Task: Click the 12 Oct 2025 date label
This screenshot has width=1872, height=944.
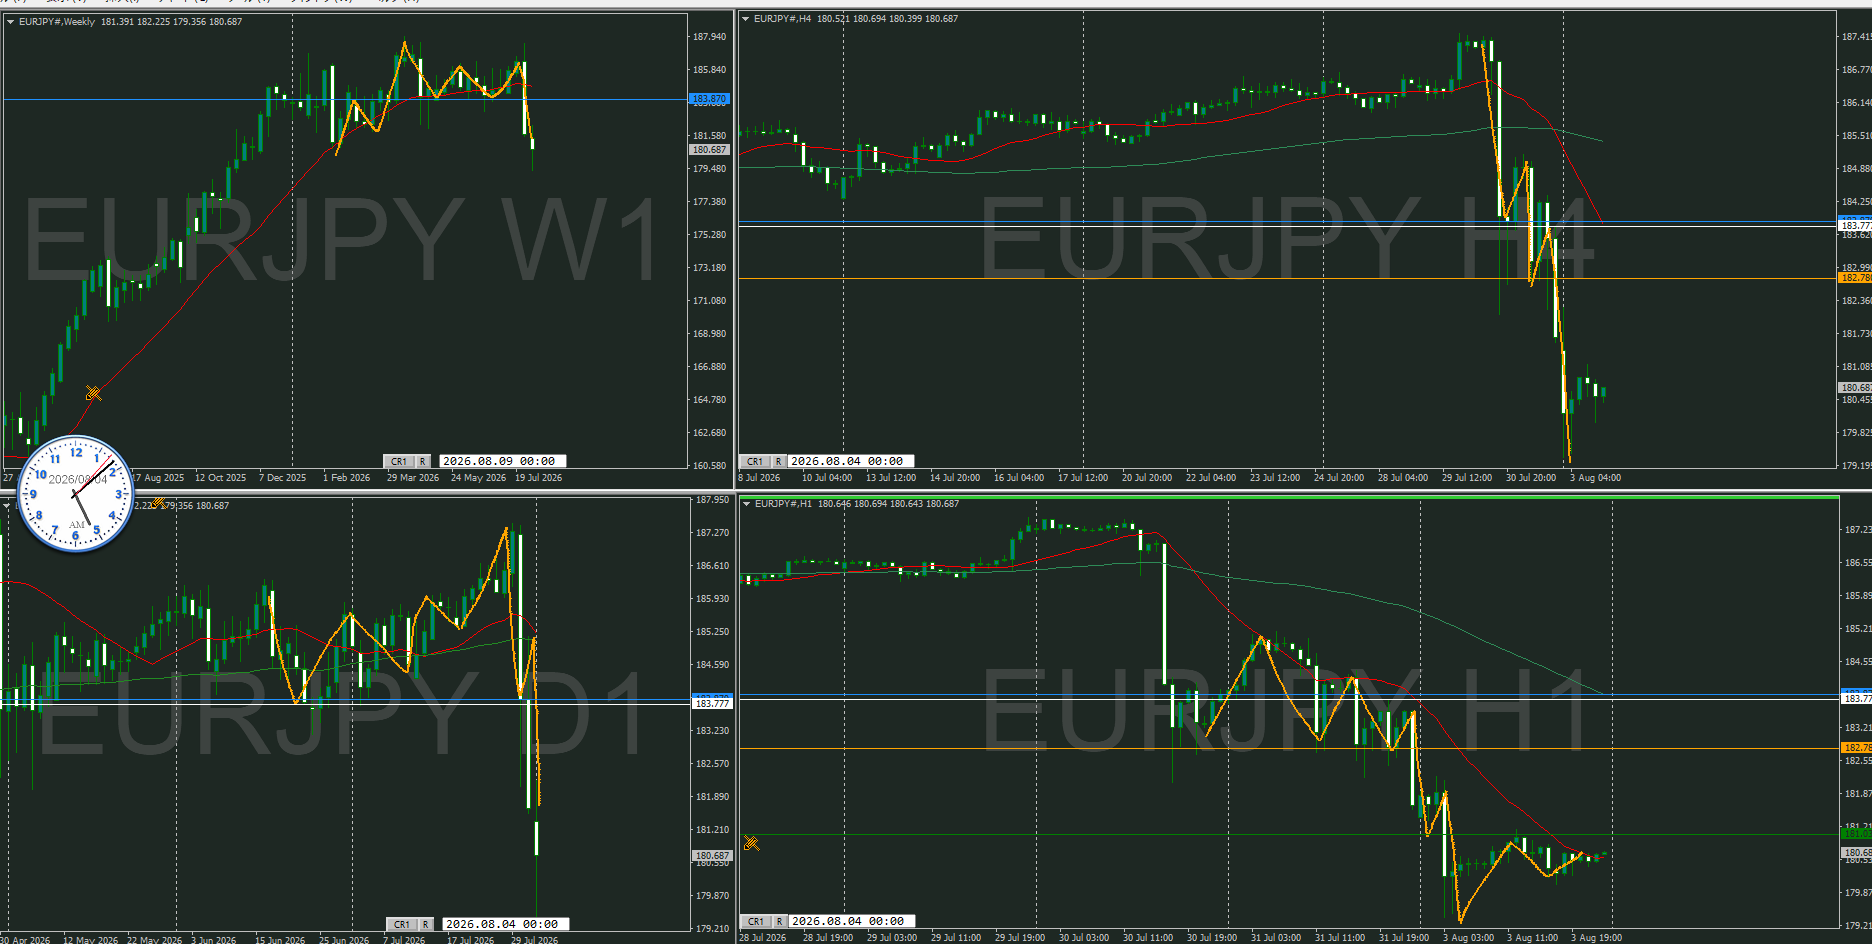Action: pos(220,478)
